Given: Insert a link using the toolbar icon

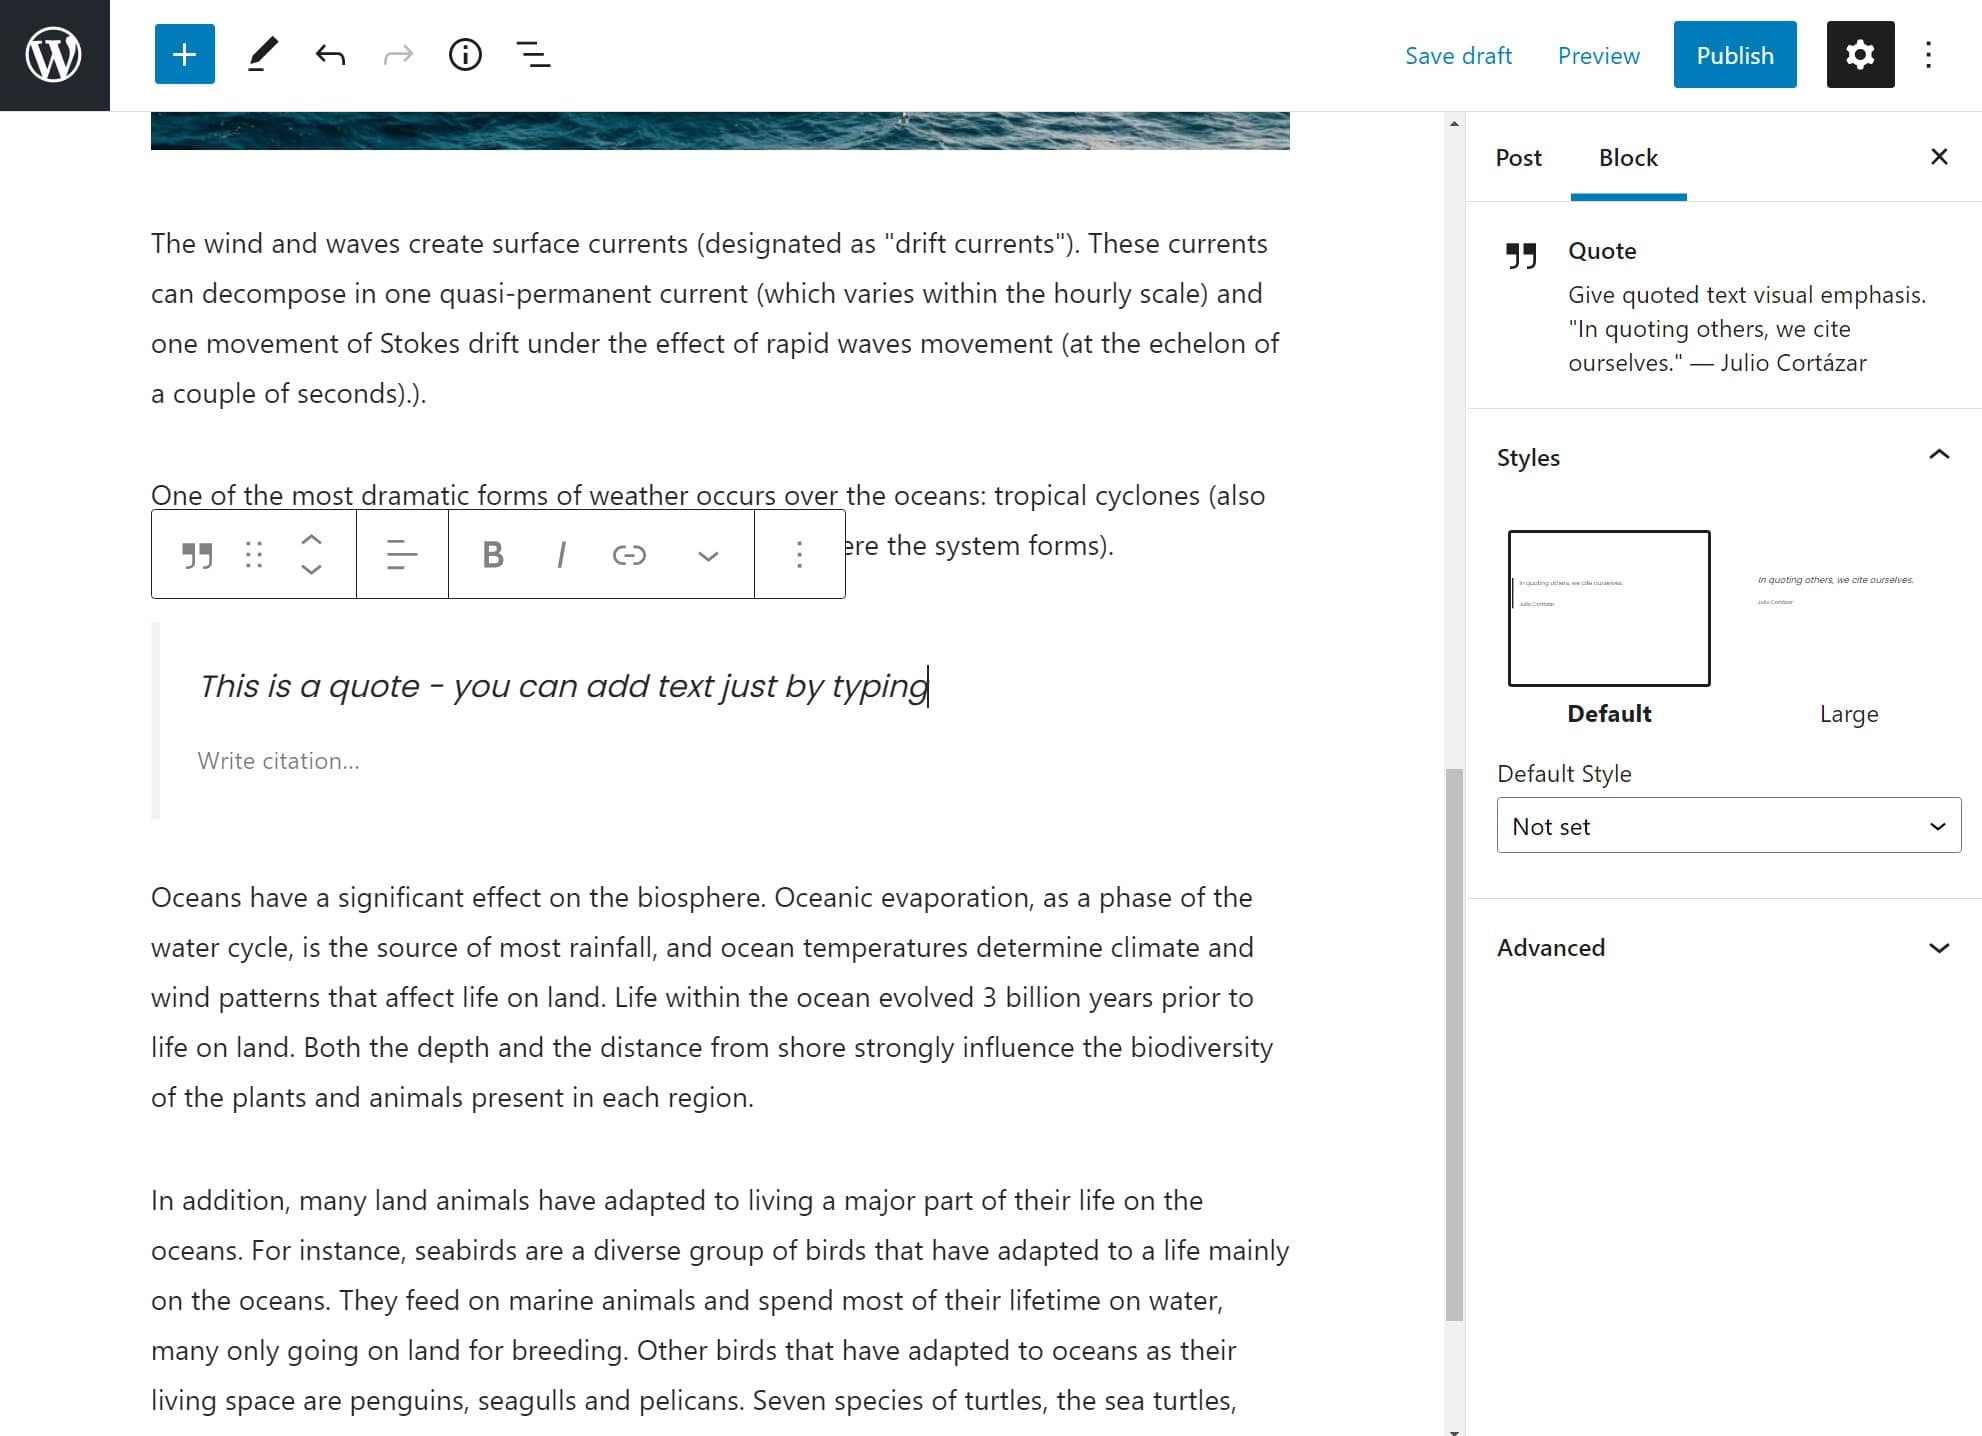Looking at the screenshot, I should pyautogui.click(x=630, y=554).
